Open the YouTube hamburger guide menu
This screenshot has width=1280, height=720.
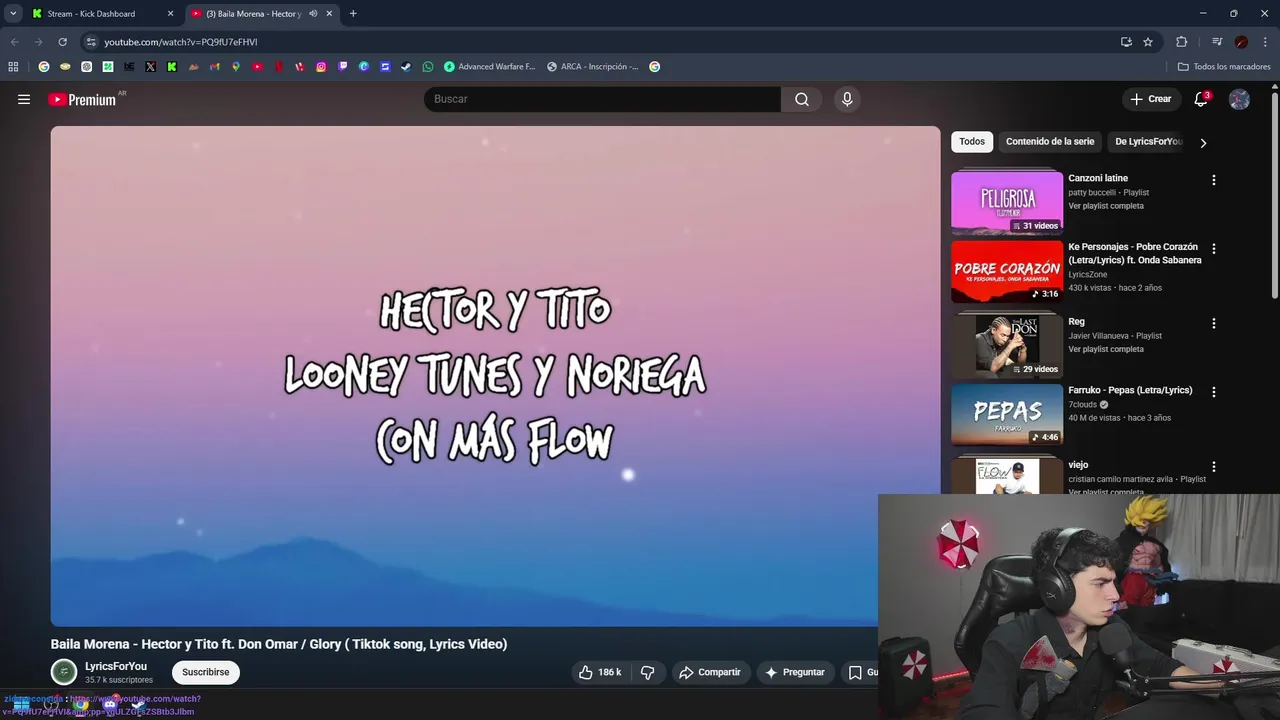pos(24,99)
